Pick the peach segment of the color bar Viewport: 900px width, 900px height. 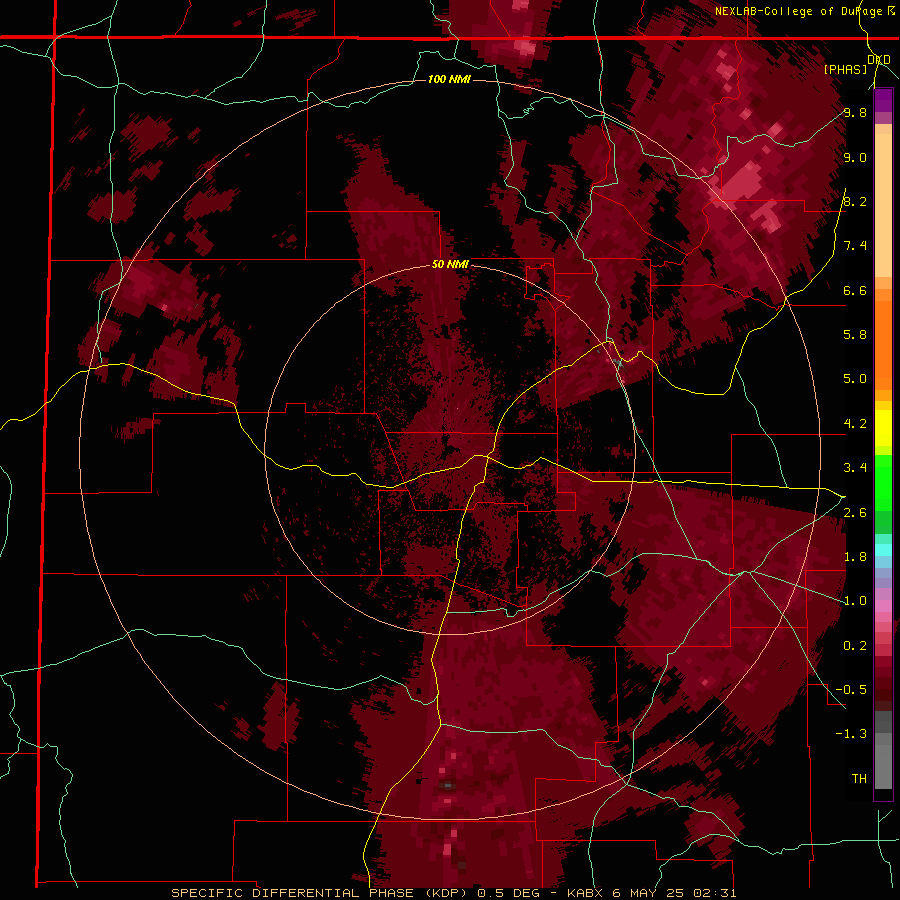[x=883, y=205]
